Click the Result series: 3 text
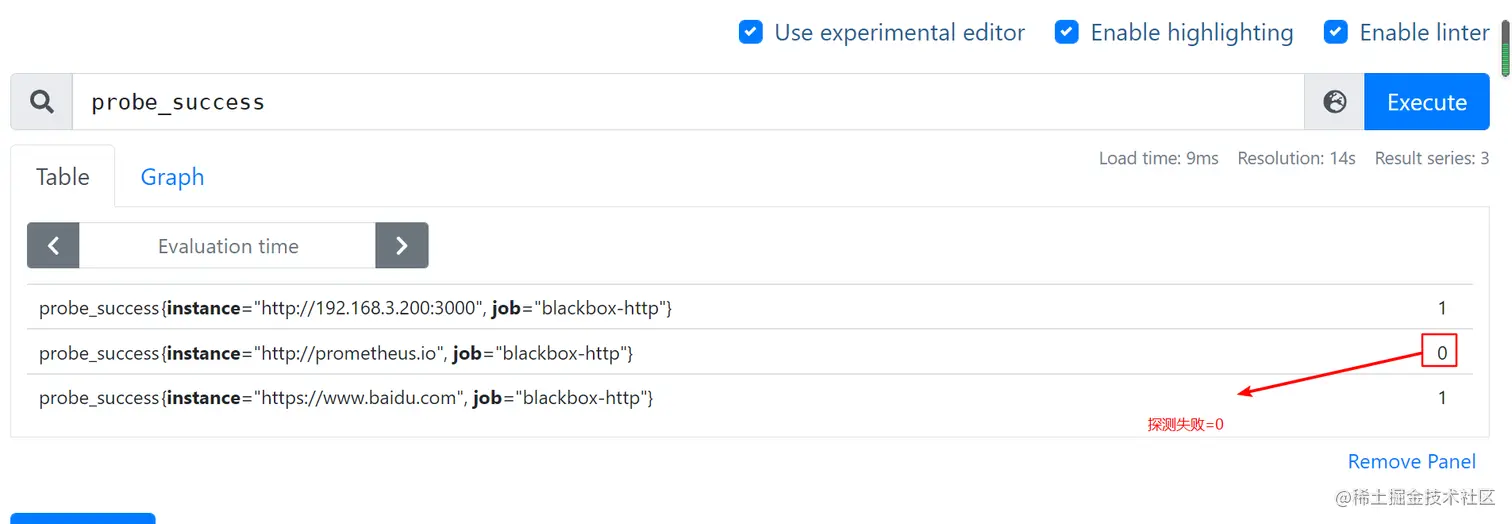 1431,158
